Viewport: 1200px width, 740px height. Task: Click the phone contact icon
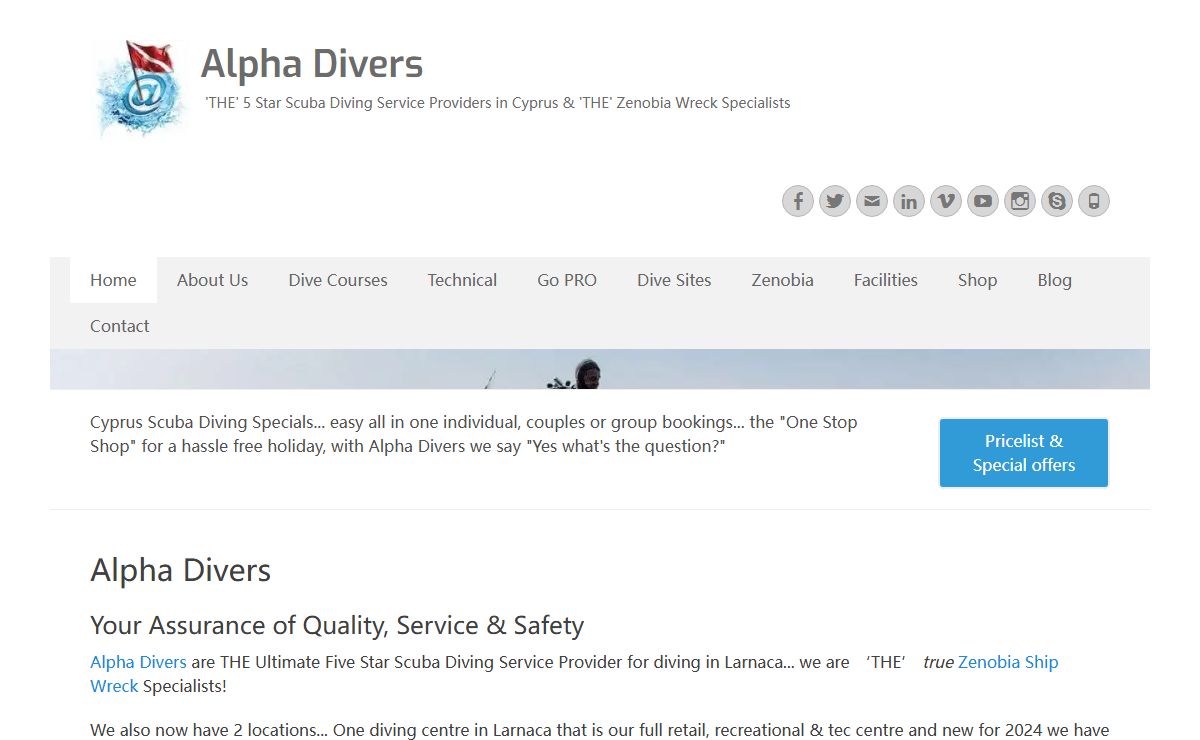tap(1094, 201)
